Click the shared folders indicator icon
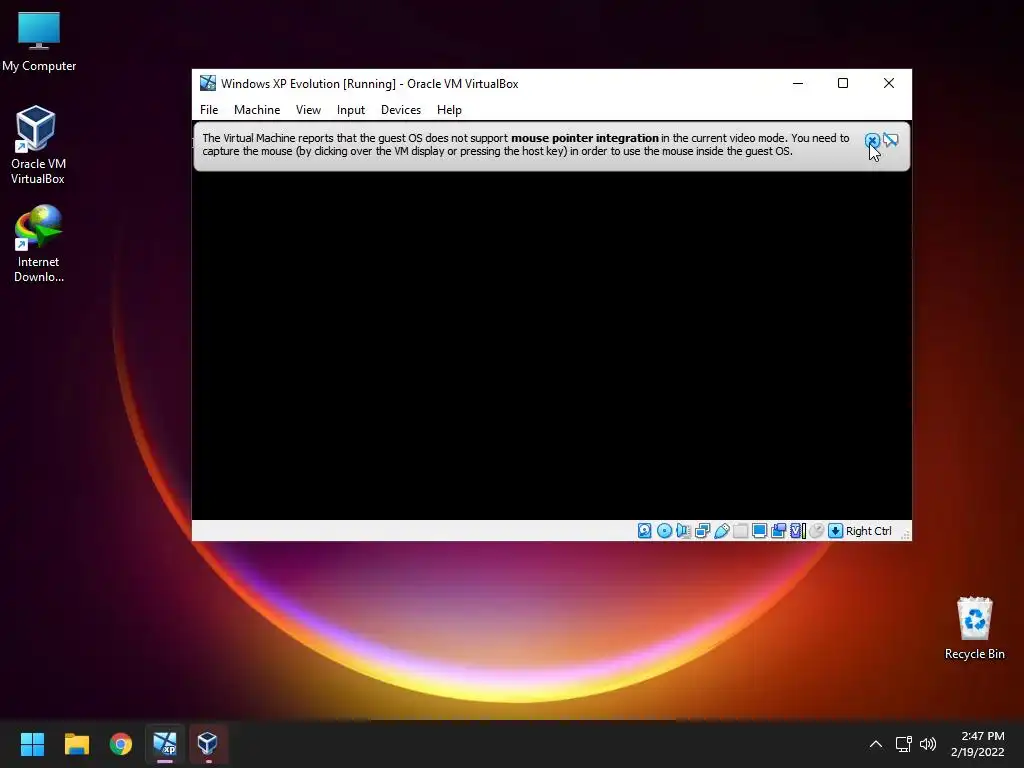This screenshot has height=768, width=1024. point(741,531)
